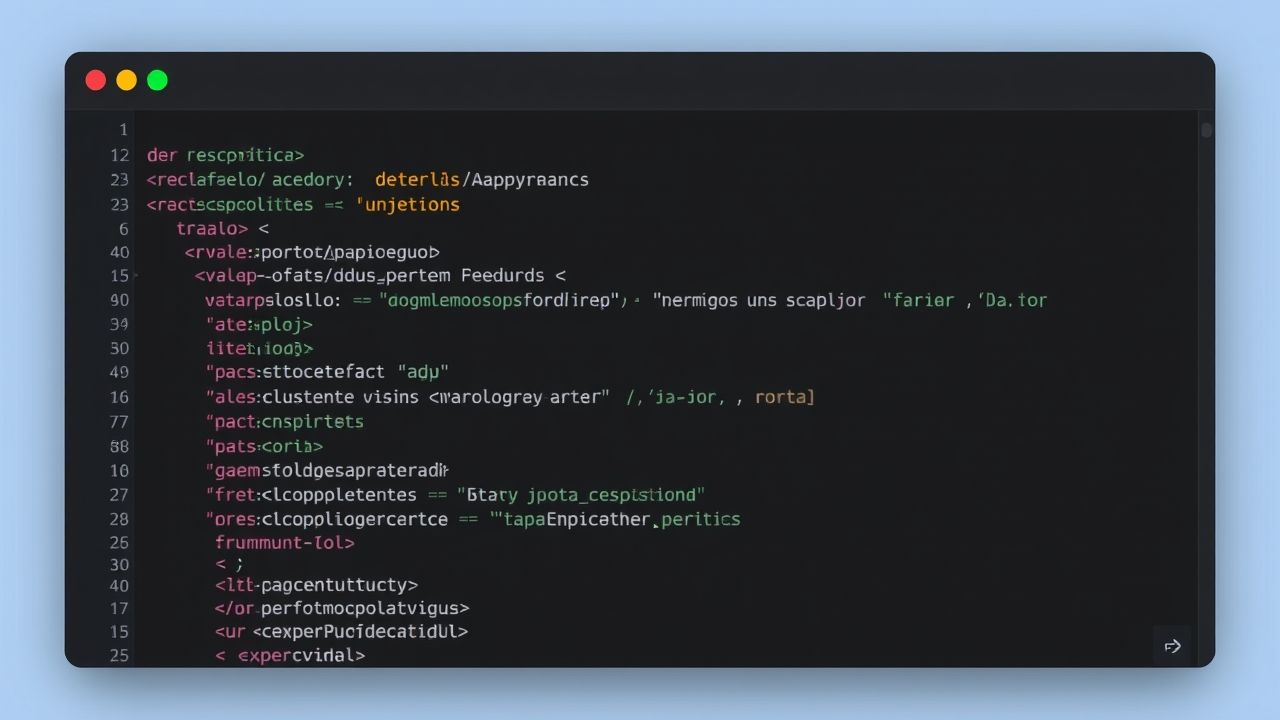Image resolution: width=1280 pixels, height=720 pixels.
Task: Click the code line "frumrnunt-tol>"
Action: pyautogui.click(x=285, y=543)
